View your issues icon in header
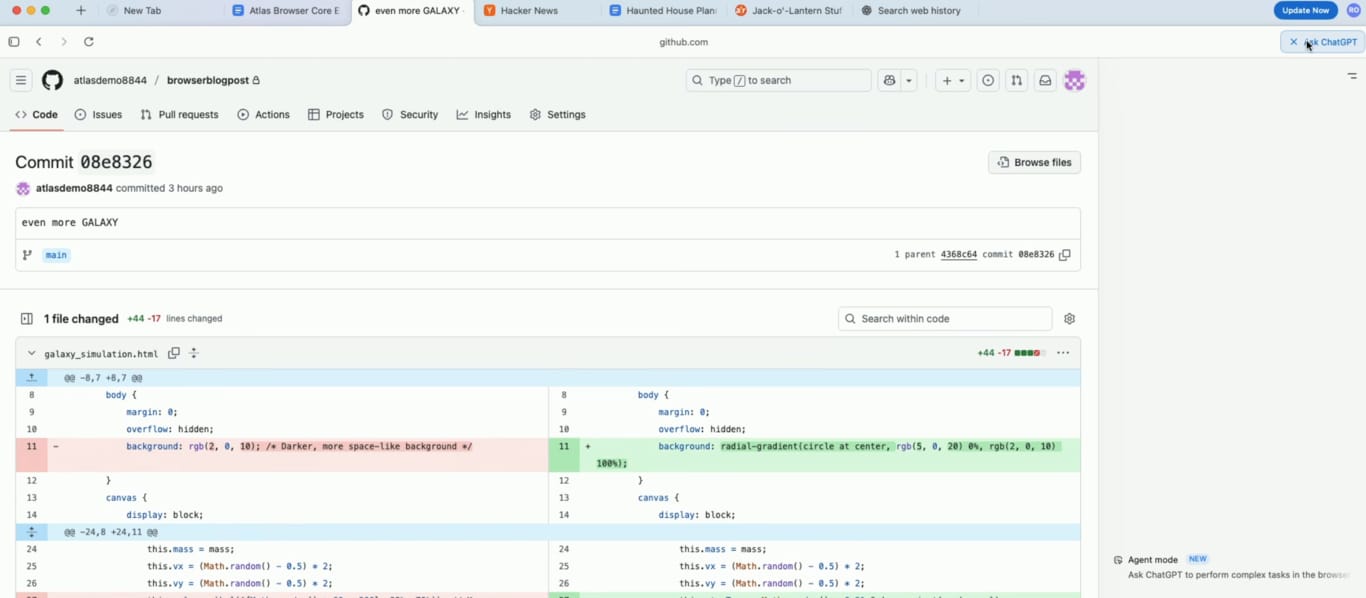The height and width of the screenshot is (598, 1366). (x=988, y=81)
